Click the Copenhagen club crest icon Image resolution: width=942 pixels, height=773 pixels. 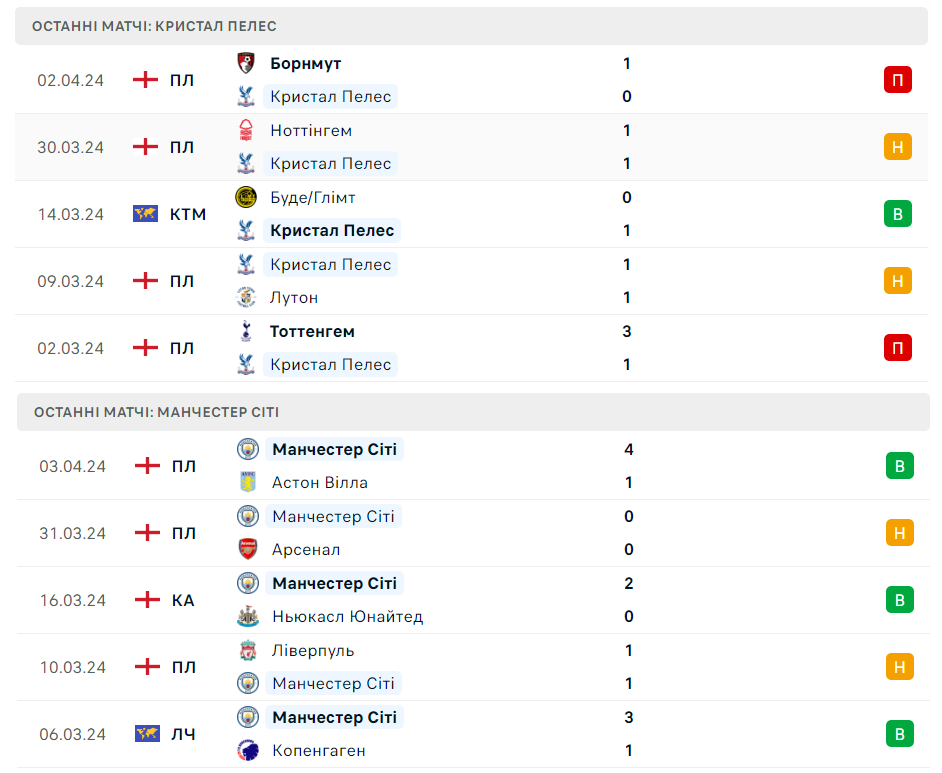point(247,750)
